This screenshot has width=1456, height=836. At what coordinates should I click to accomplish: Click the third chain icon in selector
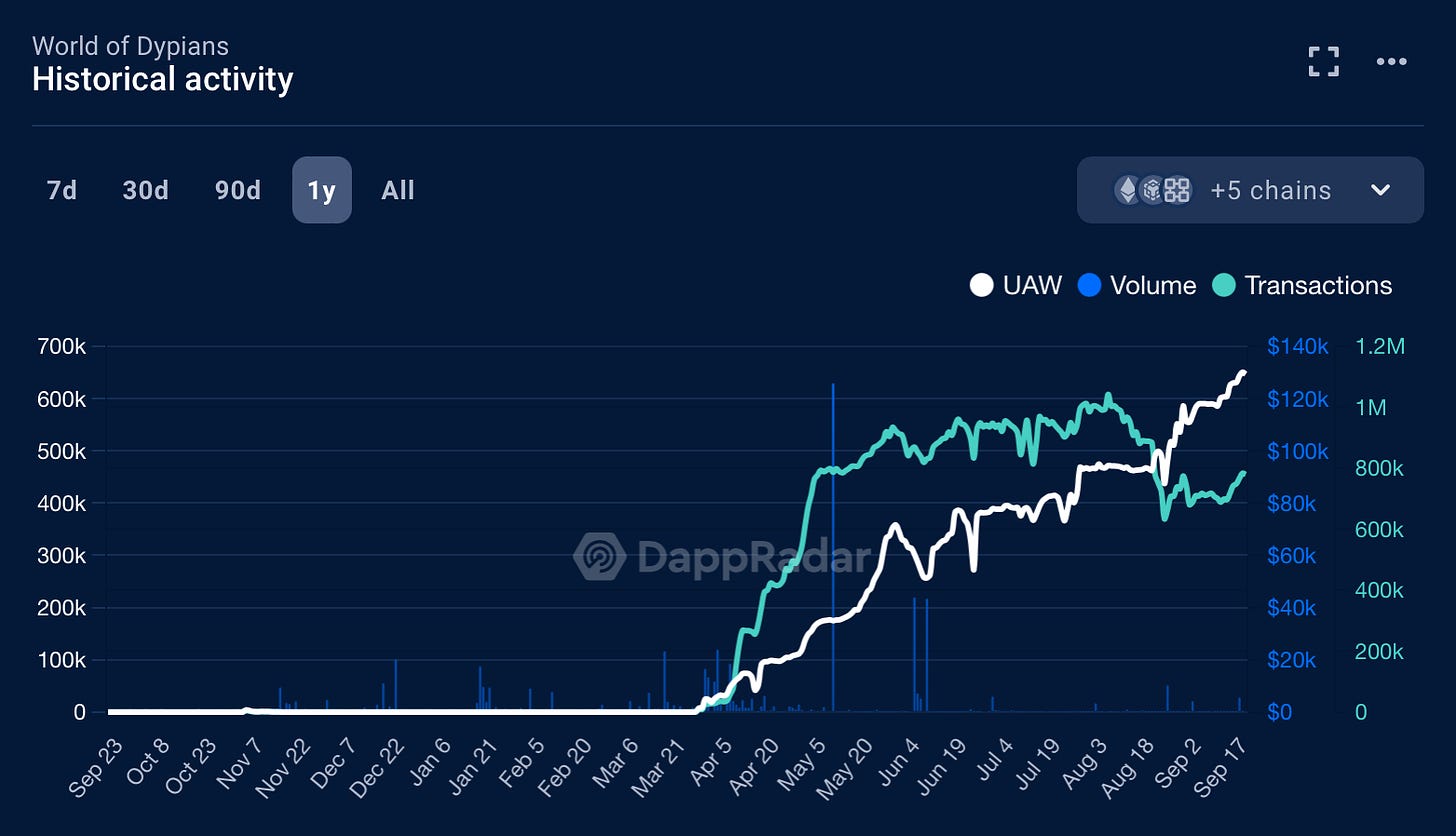[x=1177, y=190]
